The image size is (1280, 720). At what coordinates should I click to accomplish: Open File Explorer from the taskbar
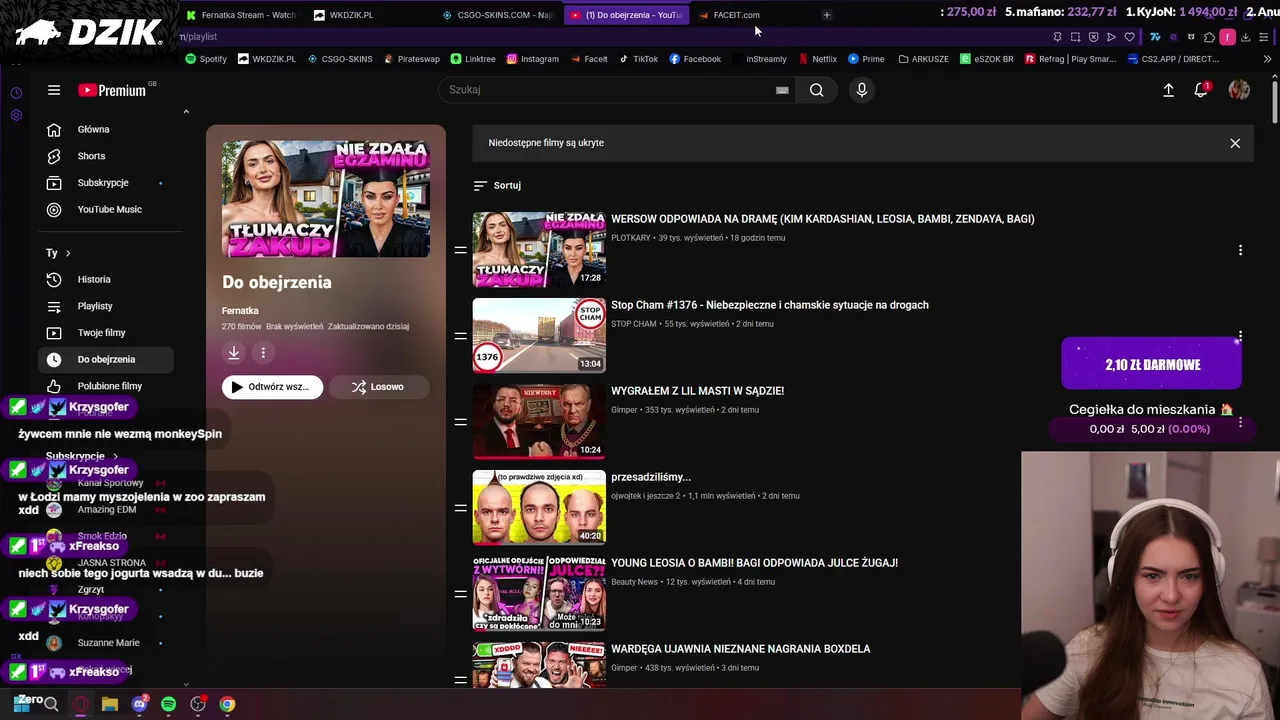point(110,704)
